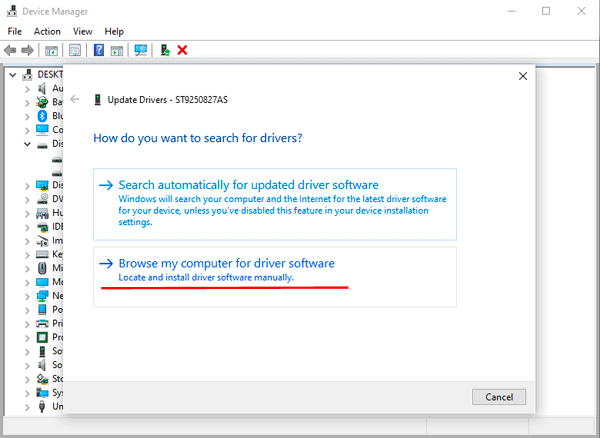Choose Search automatically for updated driver software
Image resolution: width=600 pixels, height=438 pixels.
coord(275,204)
